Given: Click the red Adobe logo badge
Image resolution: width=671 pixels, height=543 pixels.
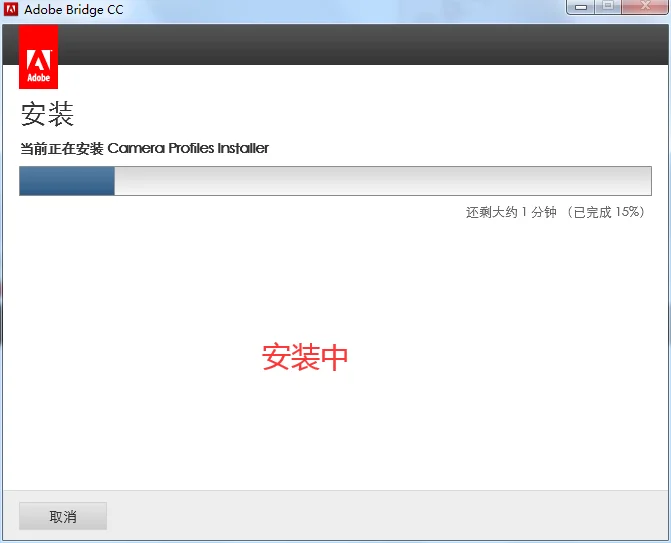Looking at the screenshot, I should click(x=39, y=57).
